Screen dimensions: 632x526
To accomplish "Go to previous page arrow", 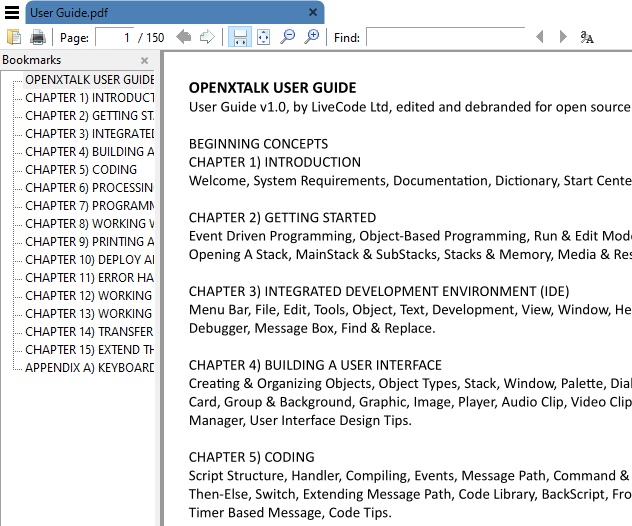I will (184, 37).
